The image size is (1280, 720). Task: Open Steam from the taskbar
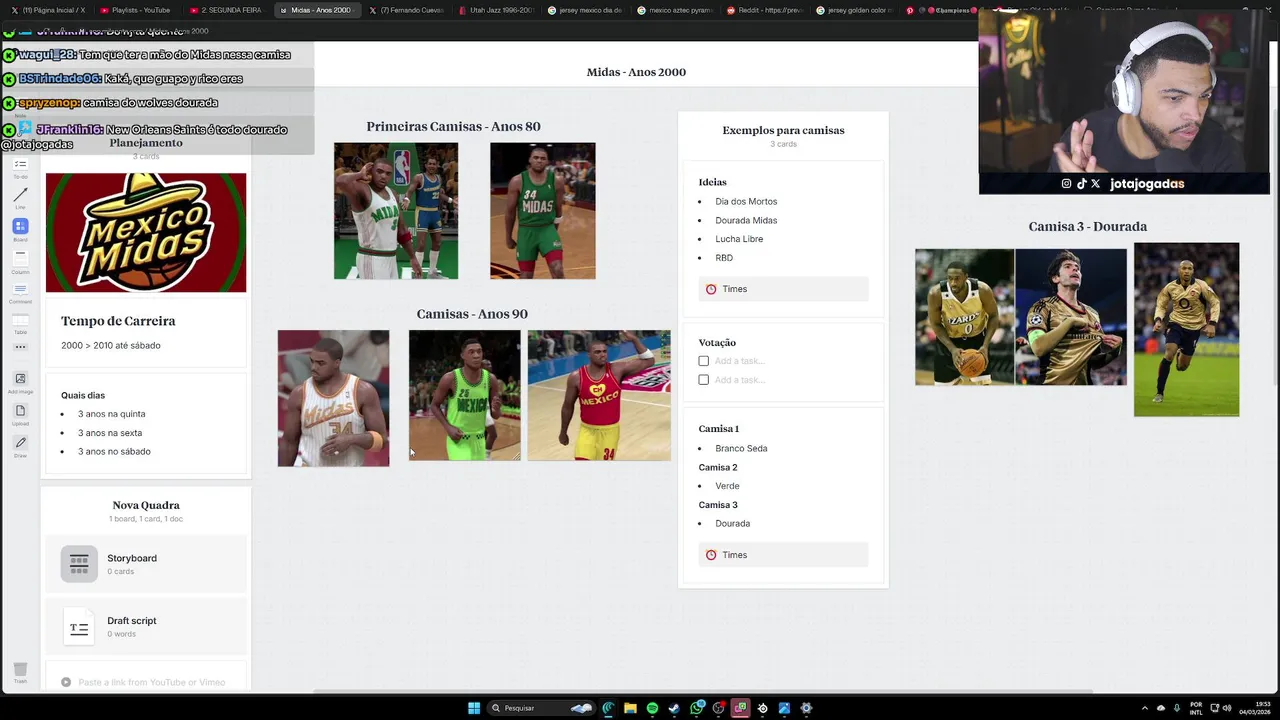(x=674, y=708)
